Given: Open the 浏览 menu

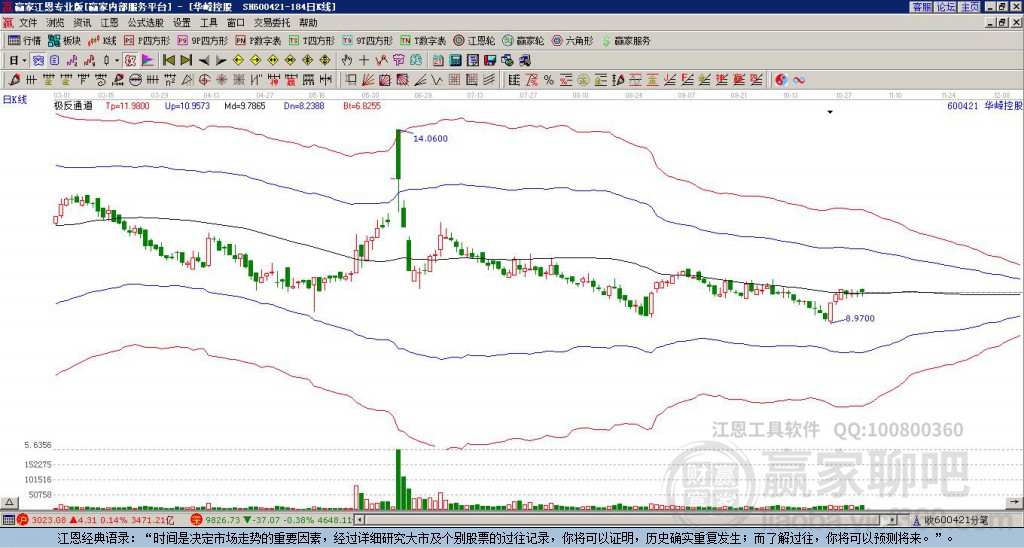Looking at the screenshot, I should [x=55, y=23].
